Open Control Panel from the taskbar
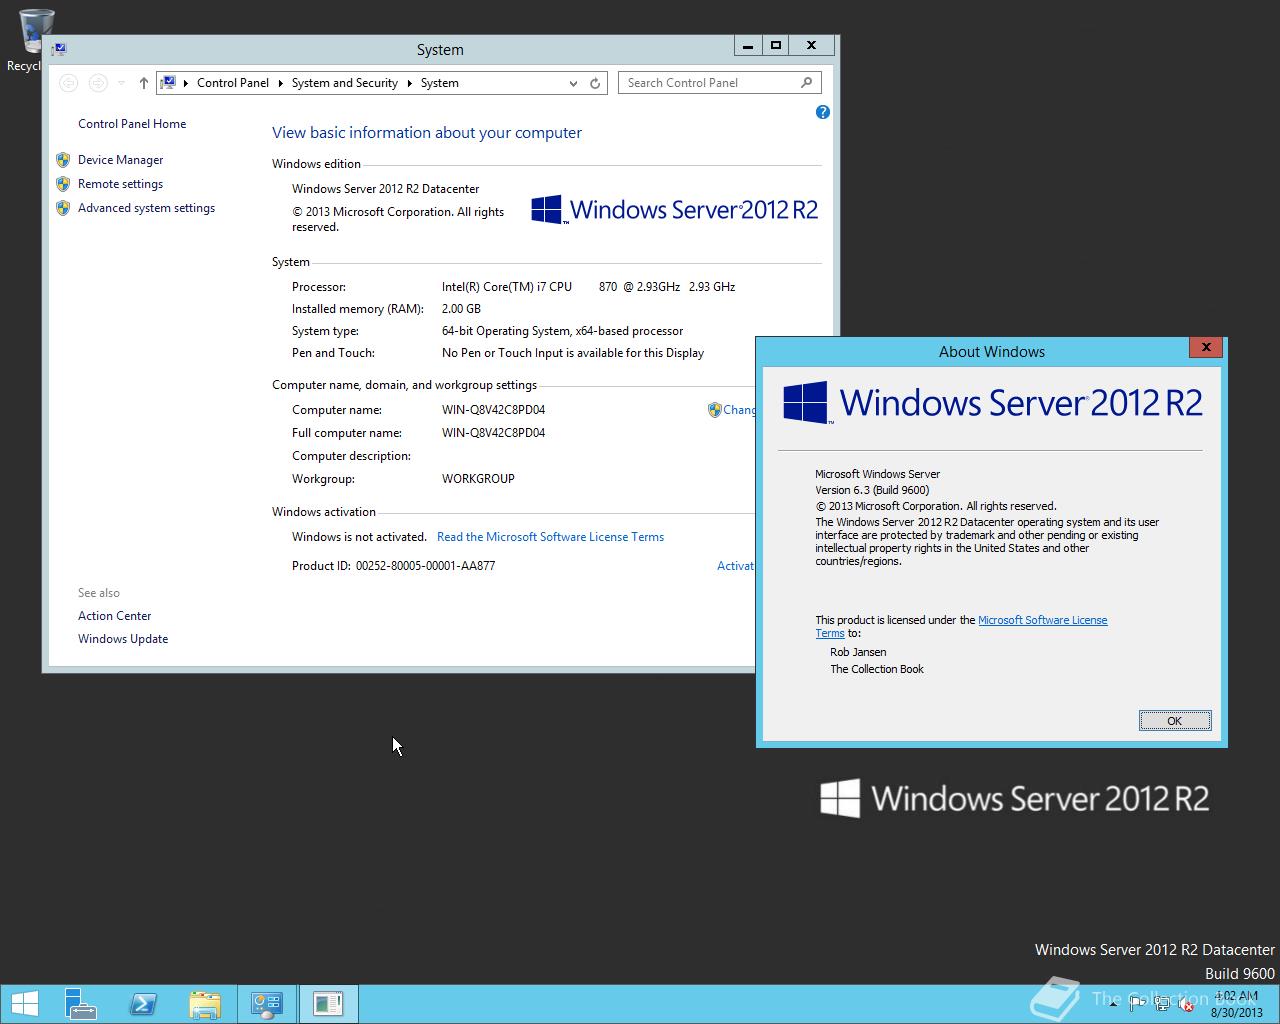This screenshot has width=1280, height=1024. click(x=266, y=1003)
